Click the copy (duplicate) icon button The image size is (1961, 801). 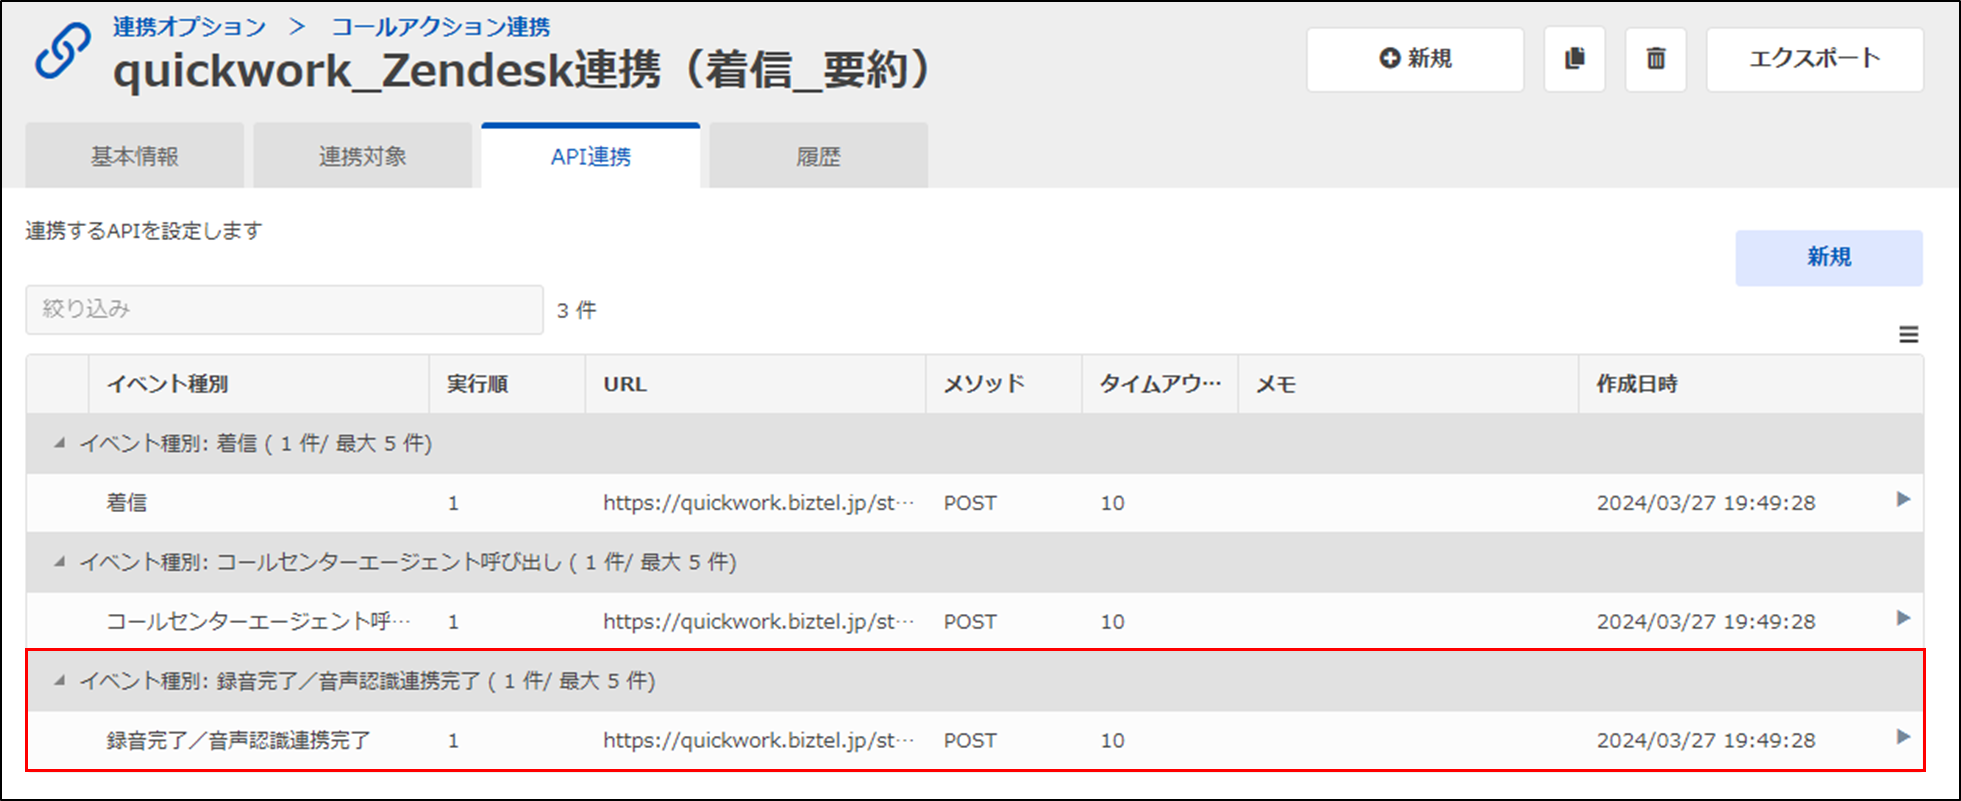tap(1575, 59)
